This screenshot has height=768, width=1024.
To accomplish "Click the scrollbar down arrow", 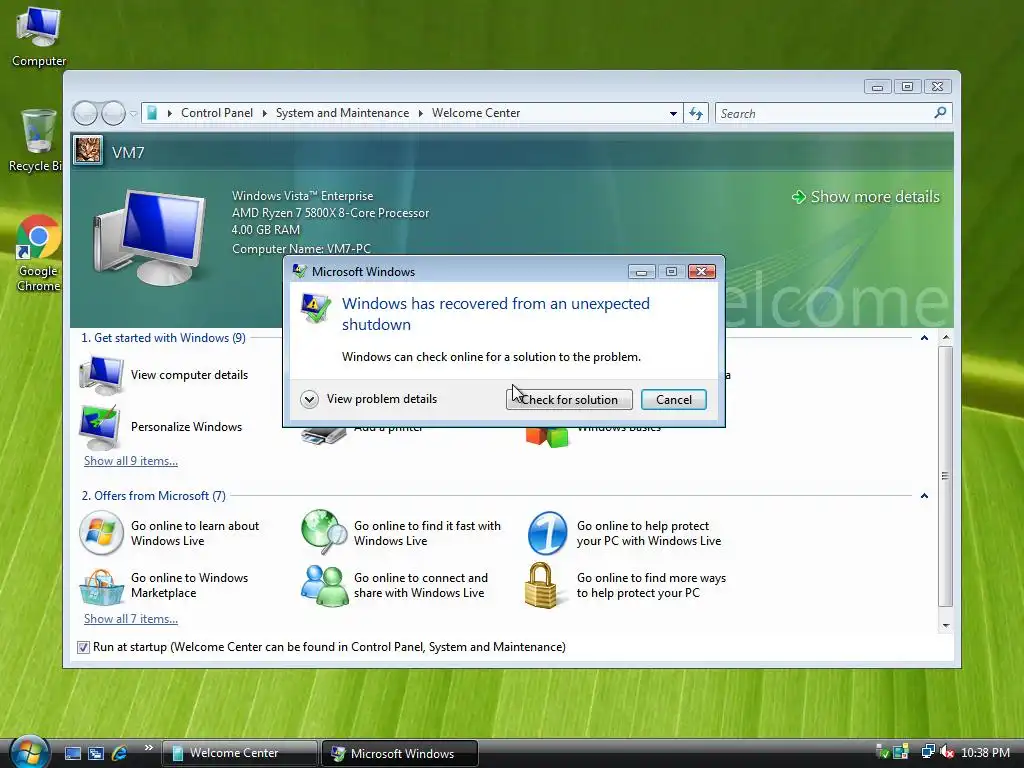I will point(946,625).
